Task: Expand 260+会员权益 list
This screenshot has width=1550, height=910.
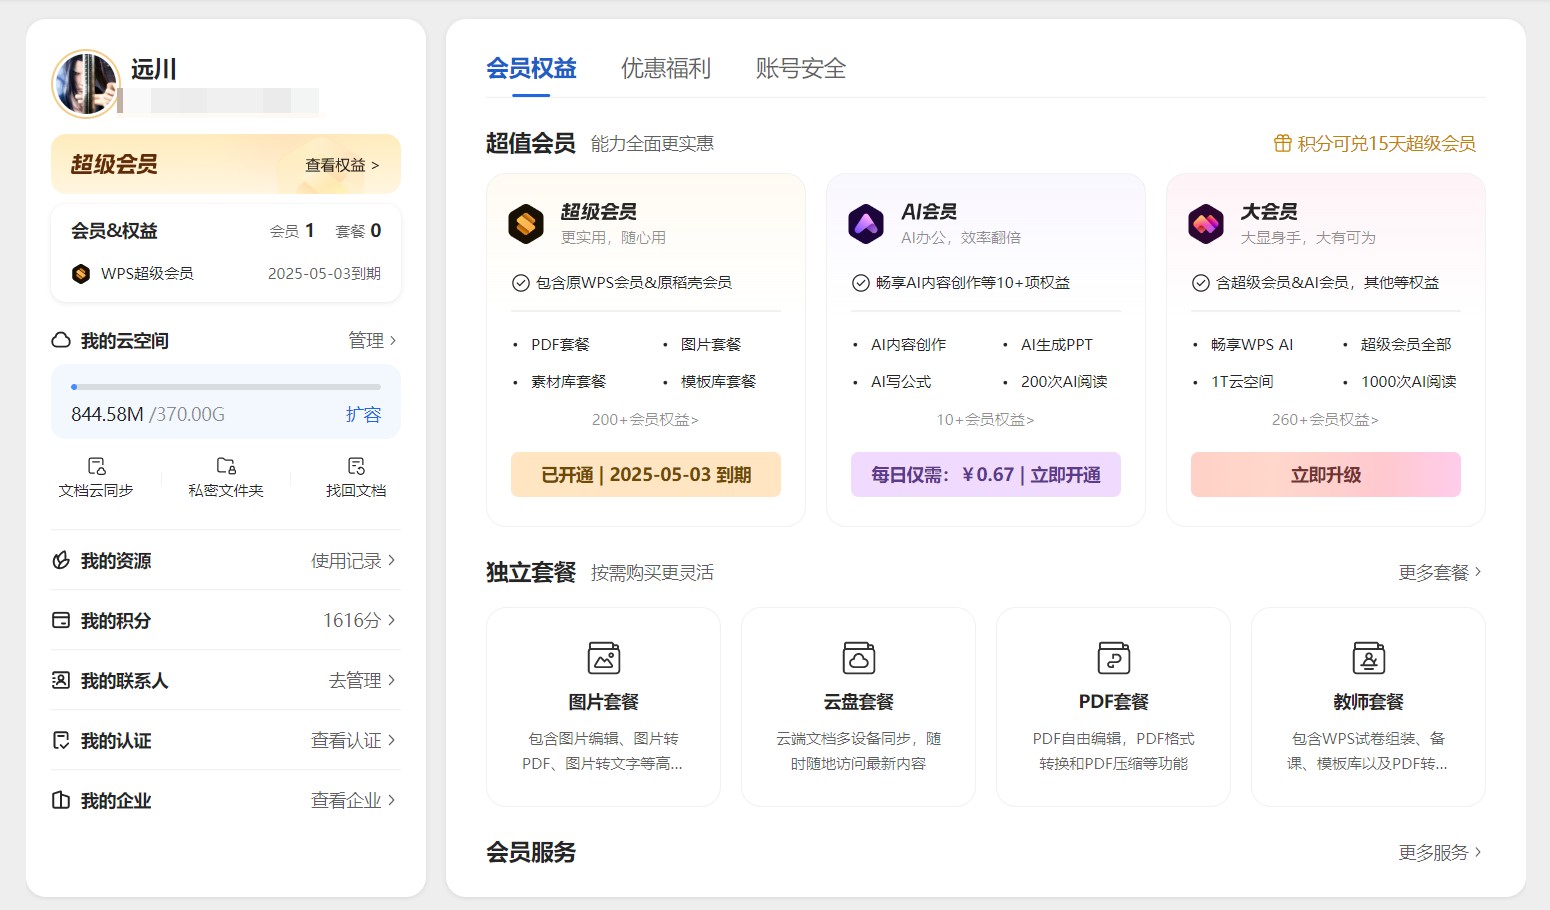Action: (1325, 420)
